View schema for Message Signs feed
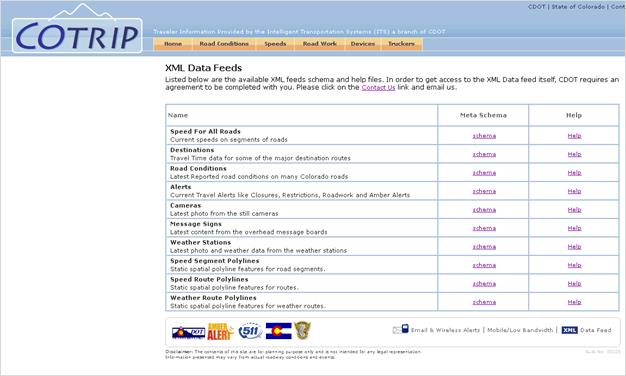 [484, 228]
